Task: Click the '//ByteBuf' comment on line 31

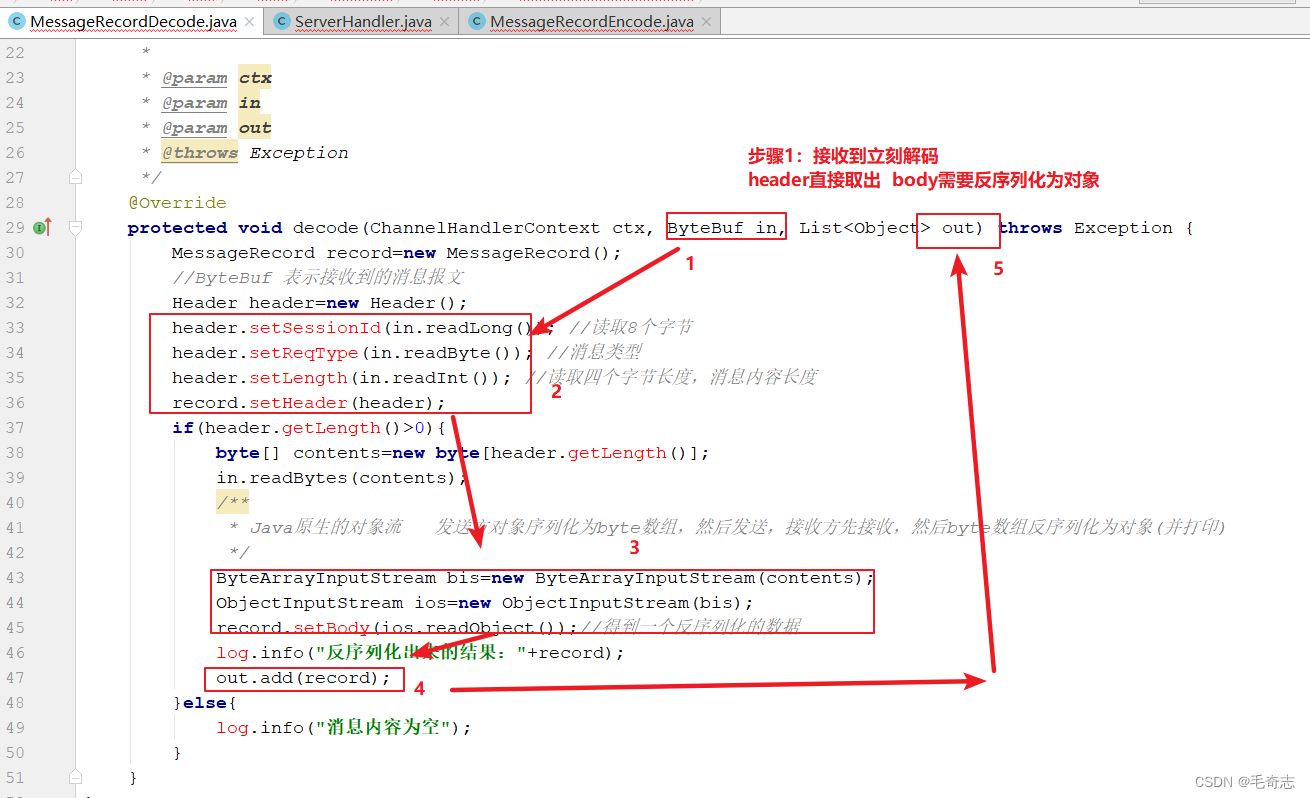Action: [x=317, y=278]
